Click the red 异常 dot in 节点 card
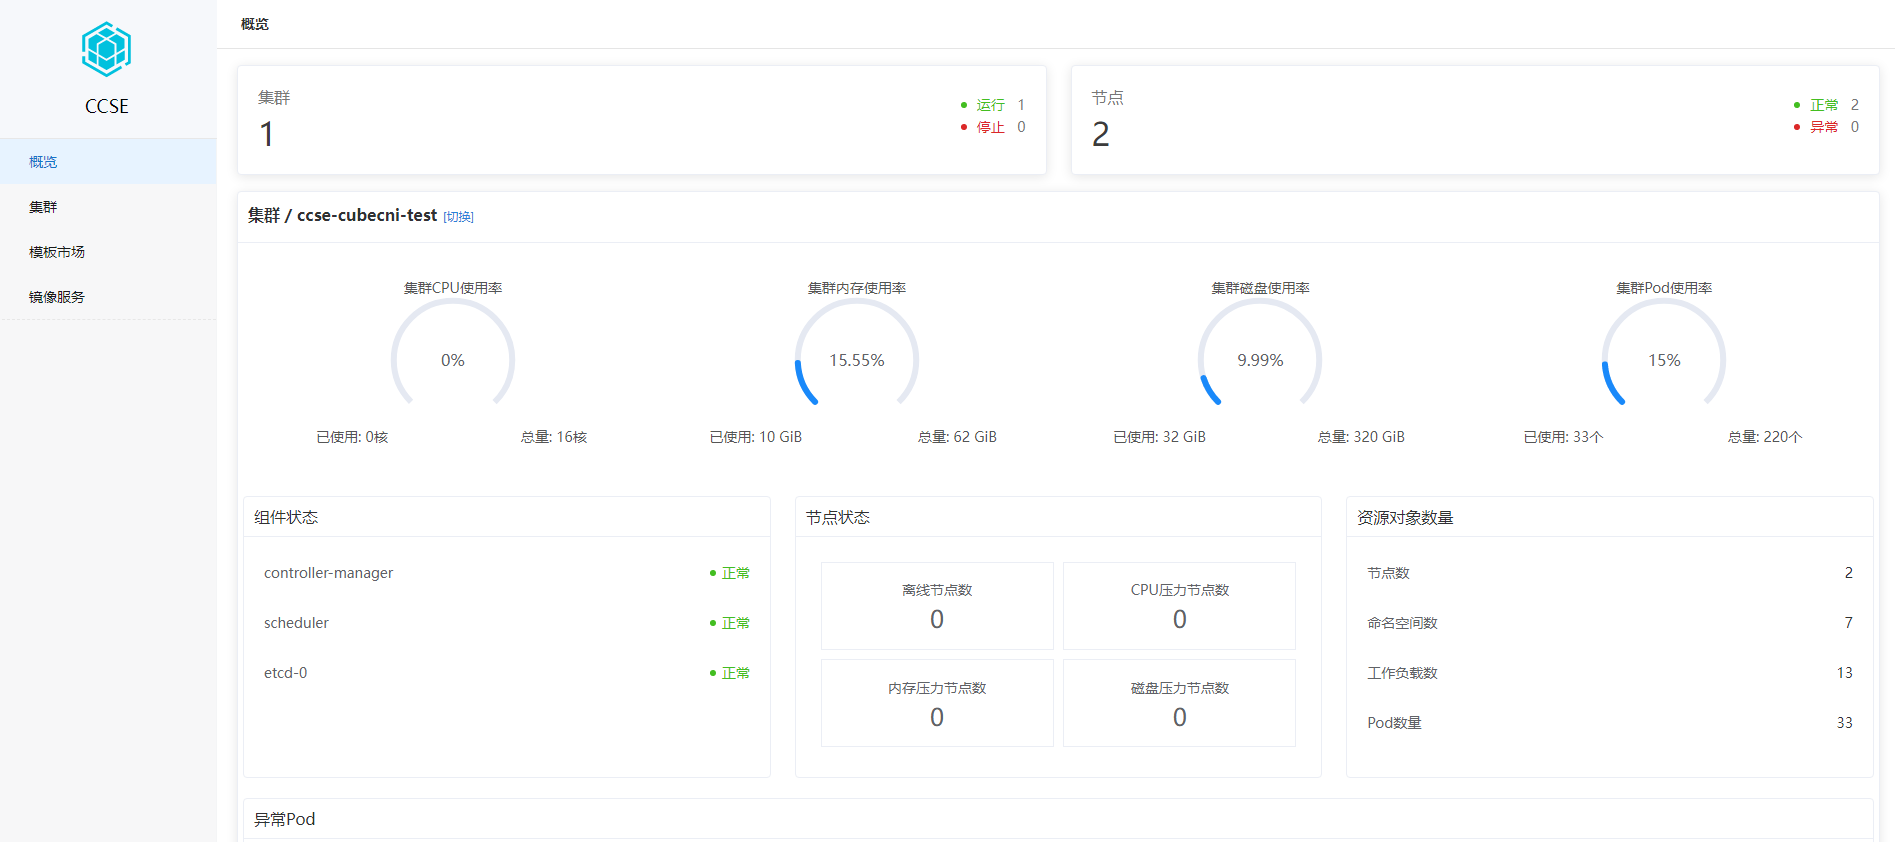The width and height of the screenshot is (1895, 842). click(1797, 127)
